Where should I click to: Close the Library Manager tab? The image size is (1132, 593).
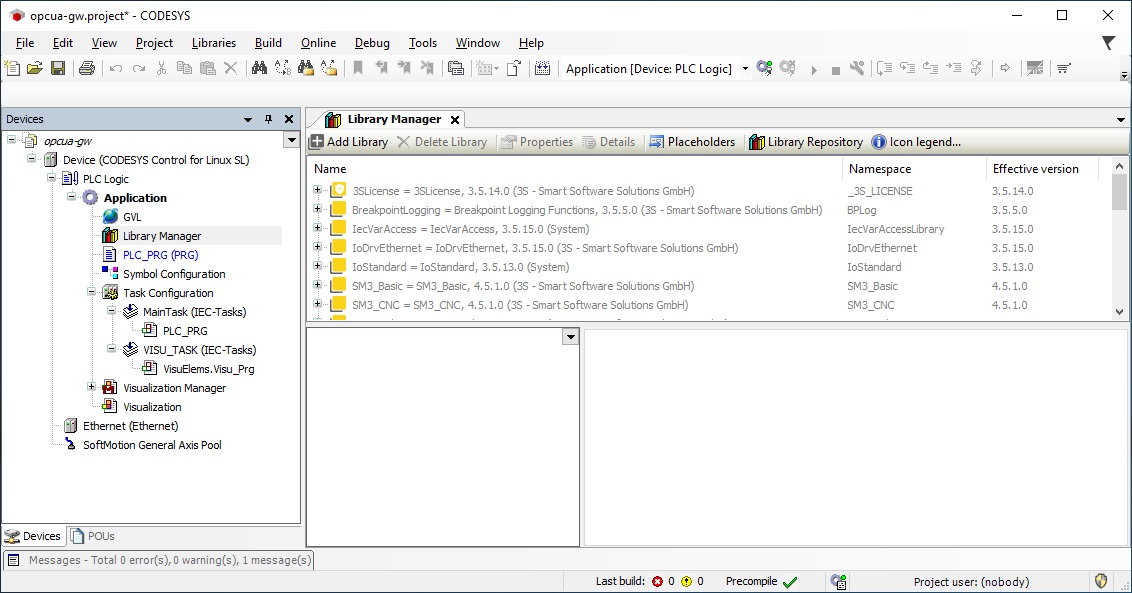coord(455,120)
